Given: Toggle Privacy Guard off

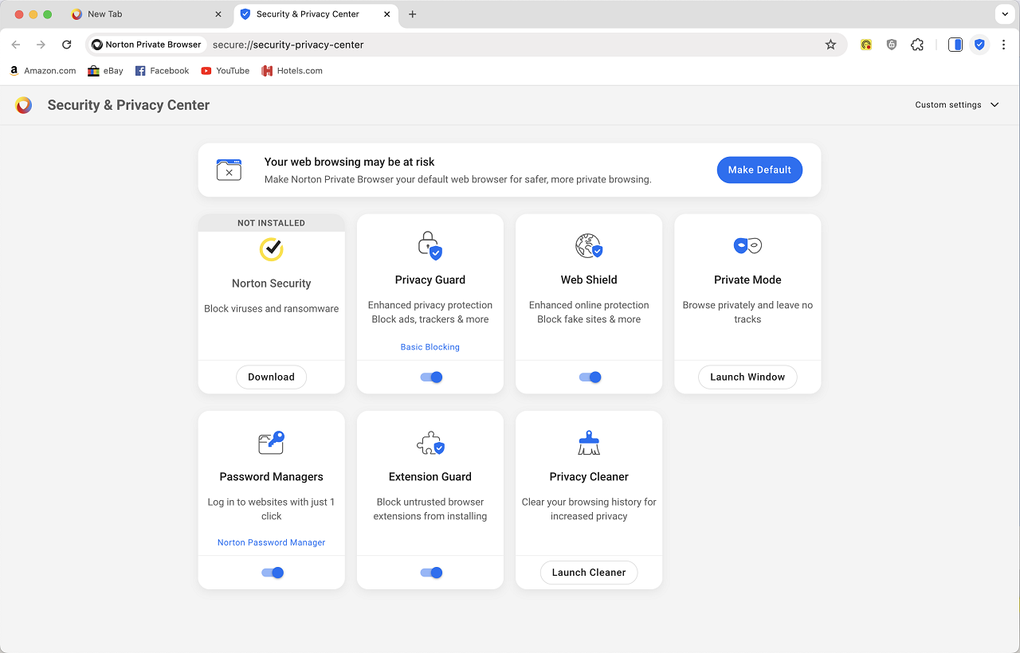Looking at the screenshot, I should [x=430, y=377].
